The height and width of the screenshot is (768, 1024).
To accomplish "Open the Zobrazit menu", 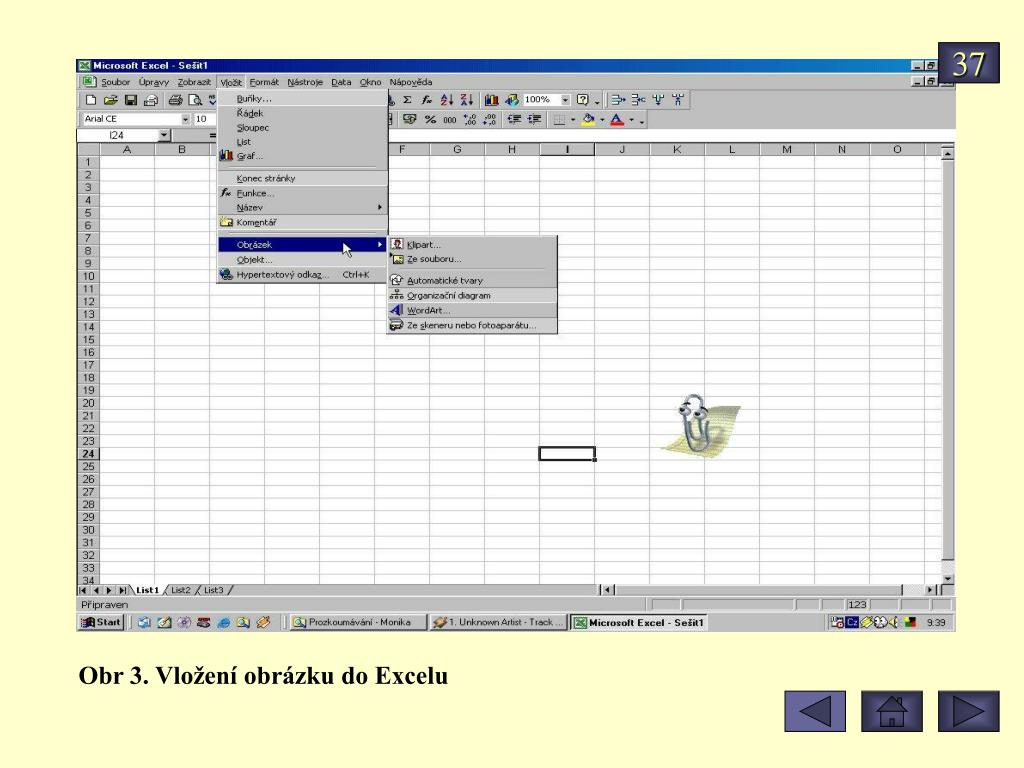I will point(194,82).
